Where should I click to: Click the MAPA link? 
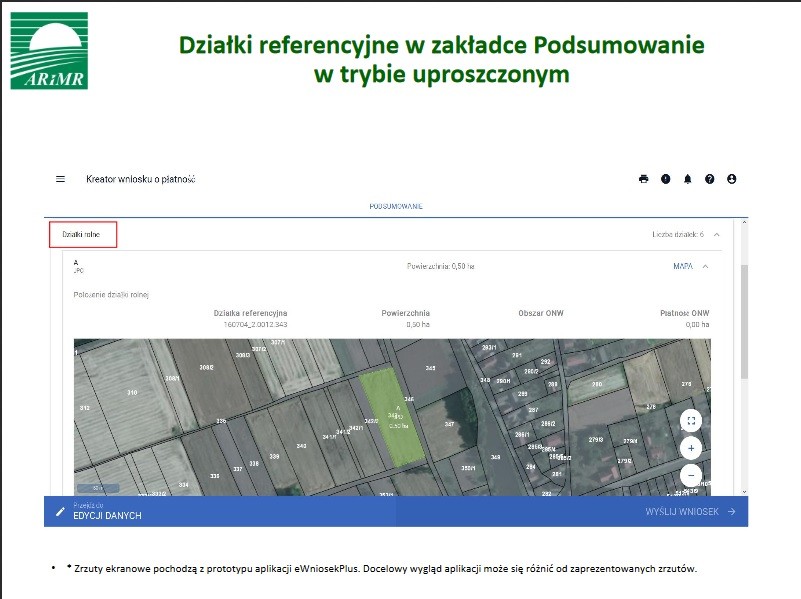(x=683, y=266)
